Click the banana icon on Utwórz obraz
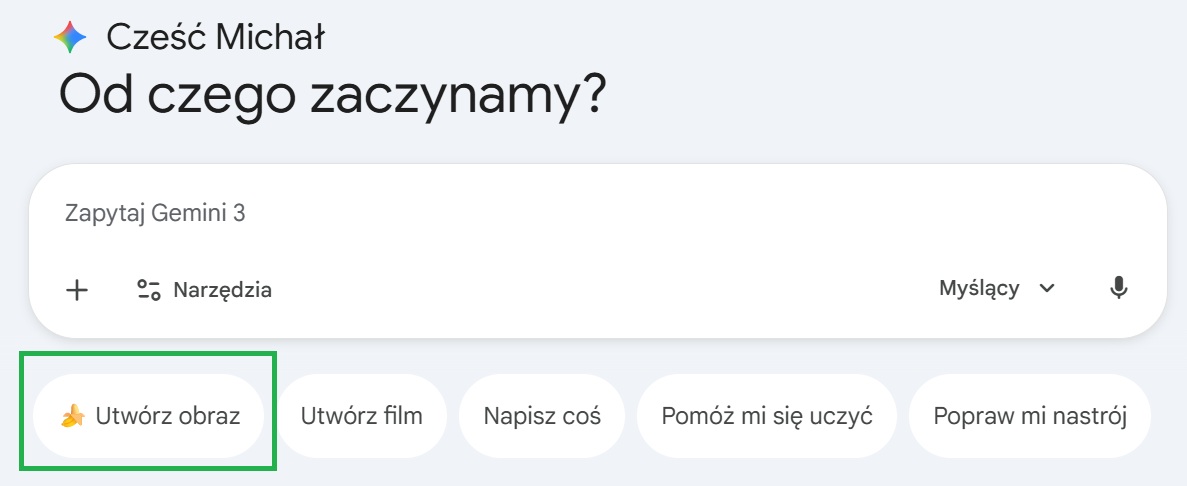The width and height of the screenshot is (1187, 486). tap(72, 416)
